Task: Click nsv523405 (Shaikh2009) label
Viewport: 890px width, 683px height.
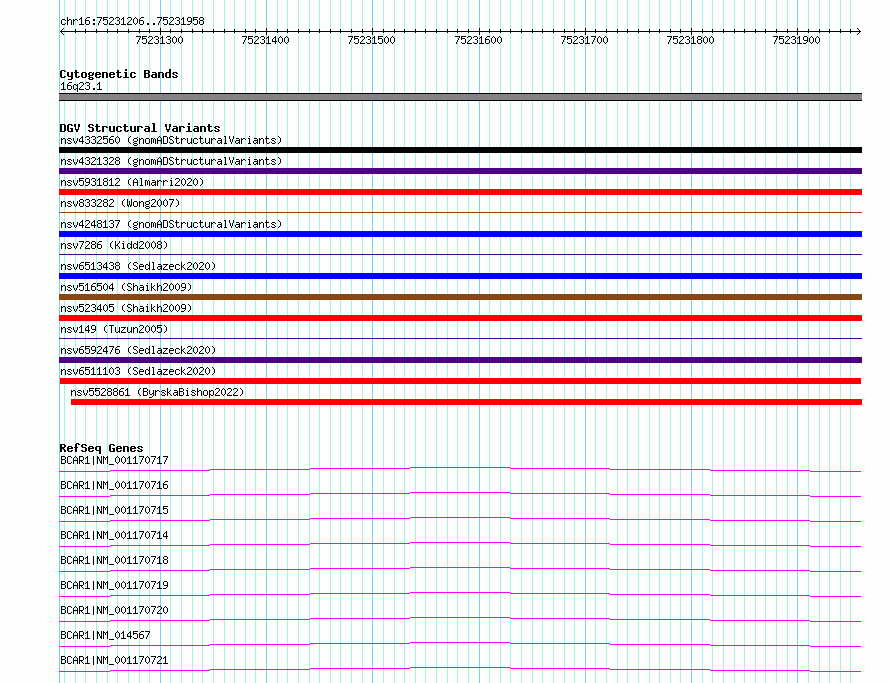Action: (x=126, y=308)
